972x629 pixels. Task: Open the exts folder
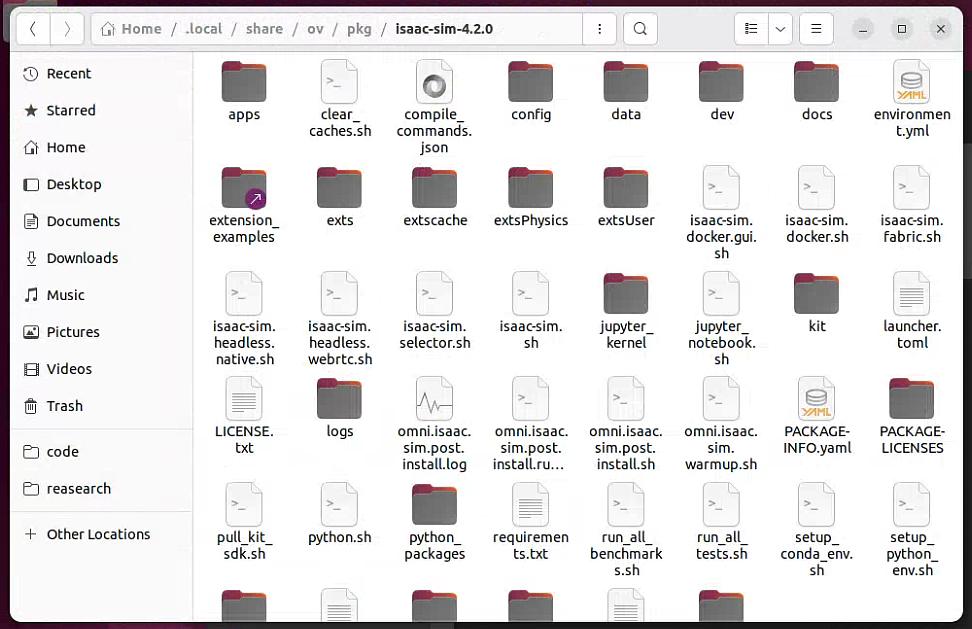point(340,197)
